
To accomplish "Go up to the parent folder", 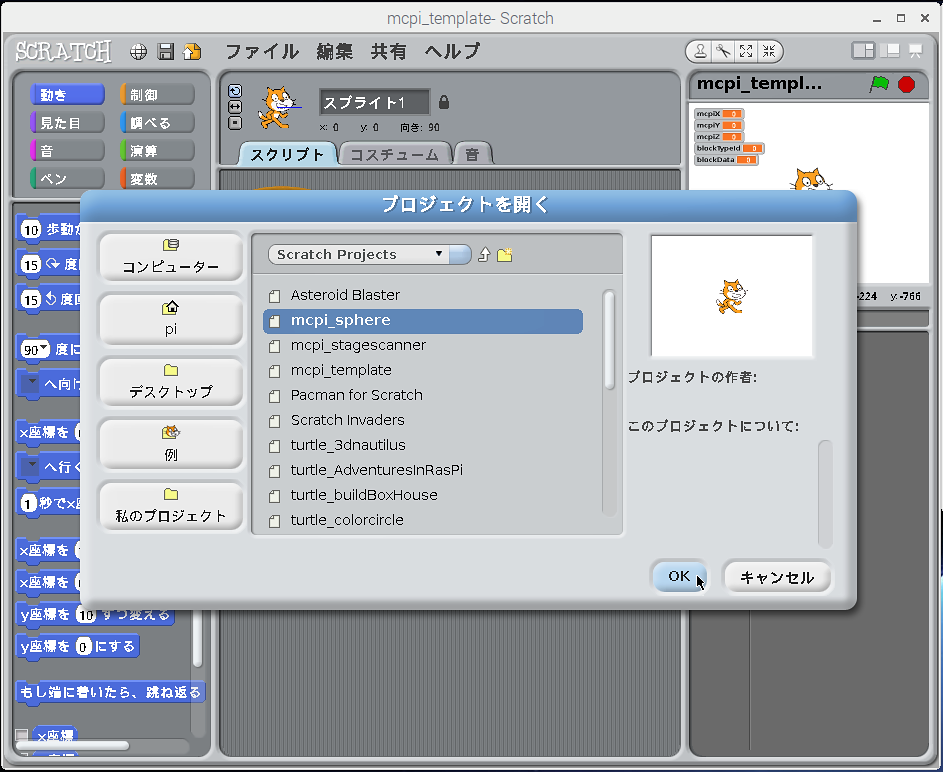I will pos(484,255).
